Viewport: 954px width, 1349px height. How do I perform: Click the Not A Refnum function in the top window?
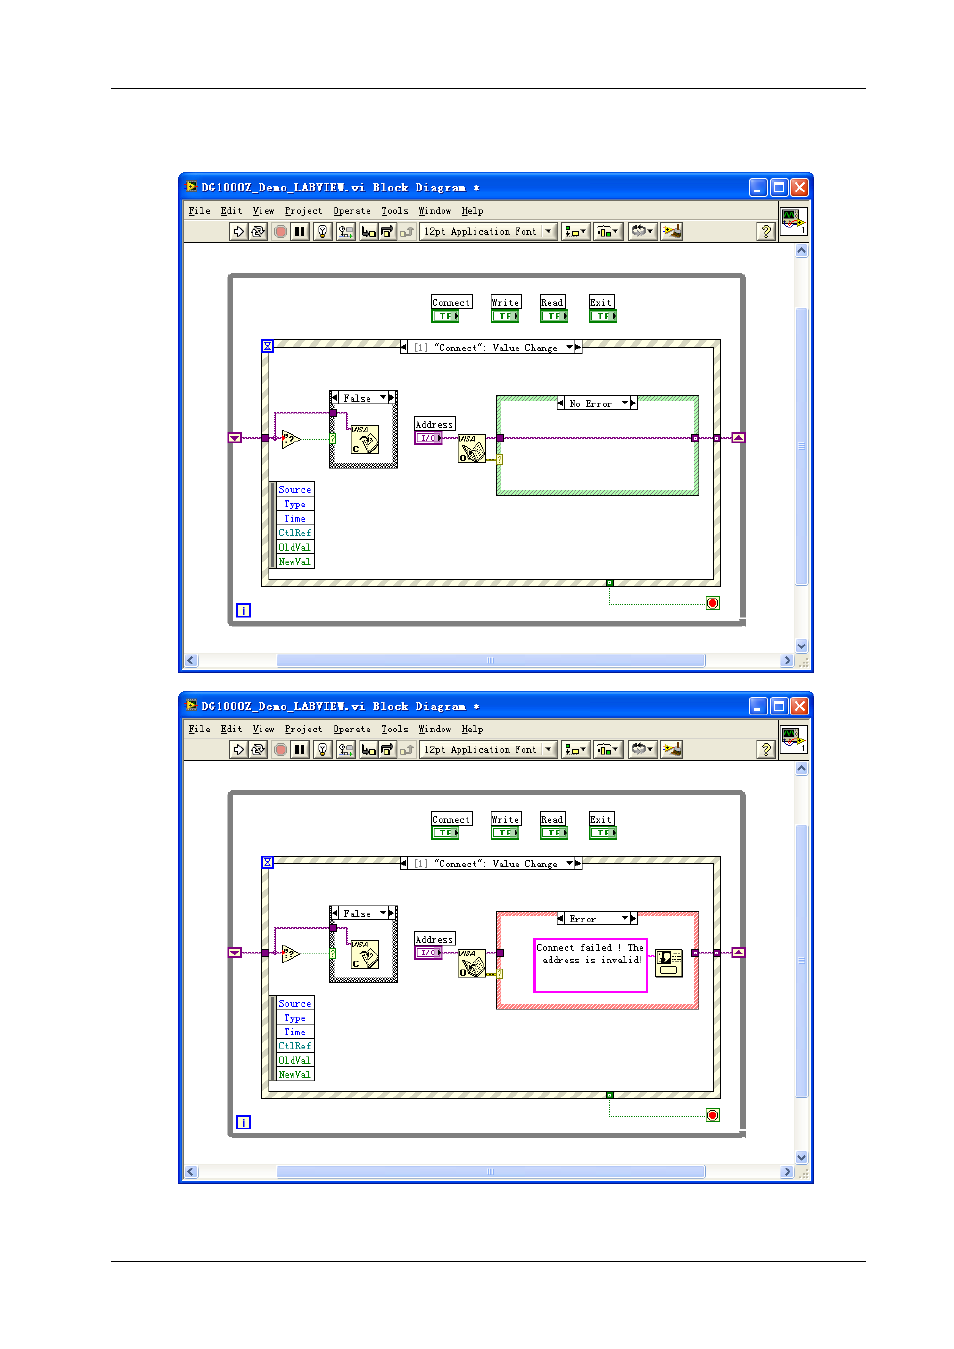[291, 438]
